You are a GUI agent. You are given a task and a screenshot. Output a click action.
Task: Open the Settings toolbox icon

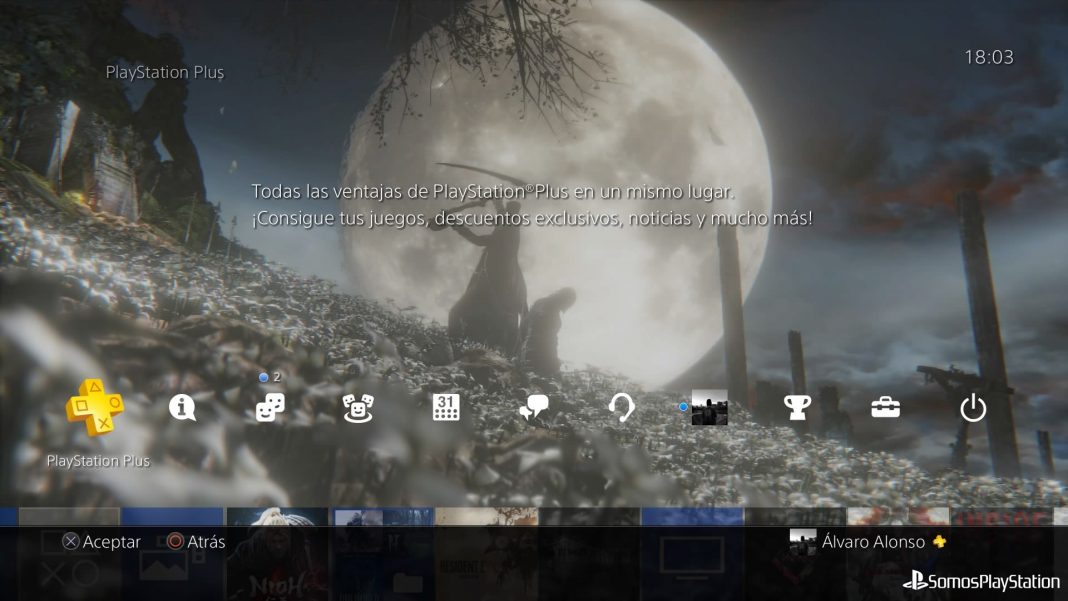click(x=885, y=407)
